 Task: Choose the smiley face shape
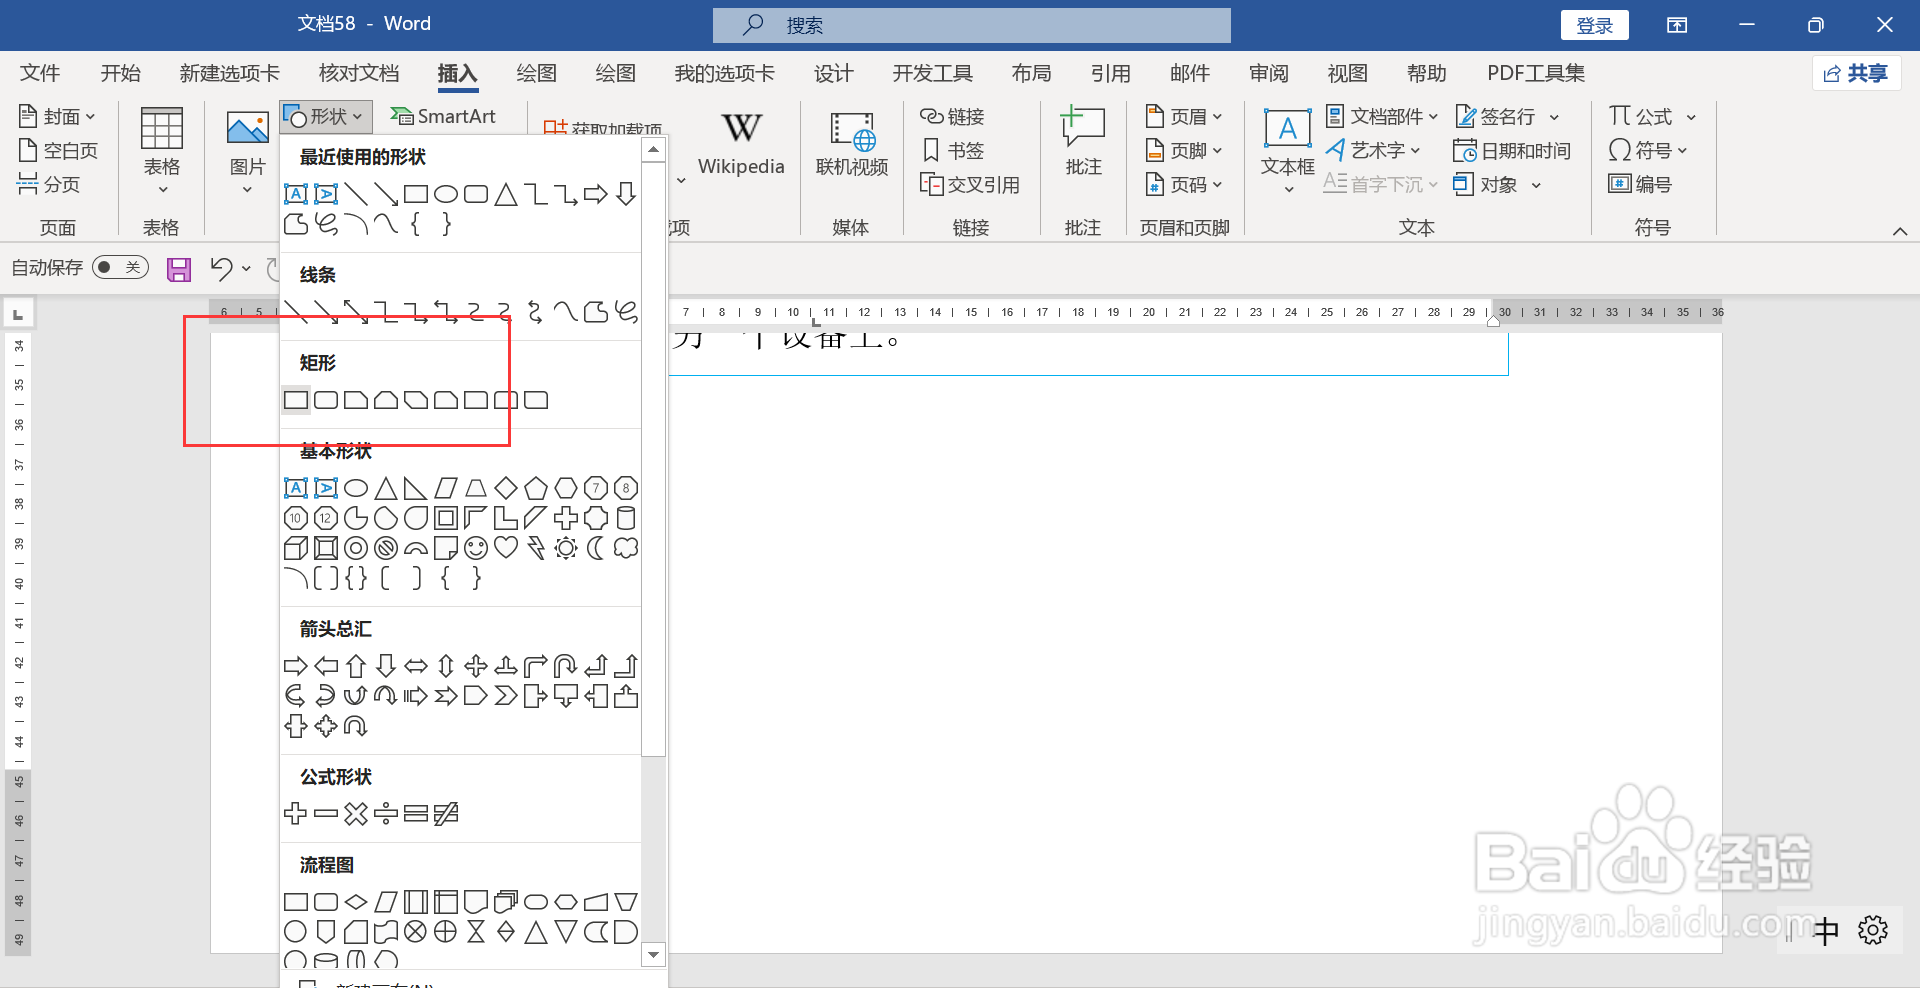tap(476, 548)
